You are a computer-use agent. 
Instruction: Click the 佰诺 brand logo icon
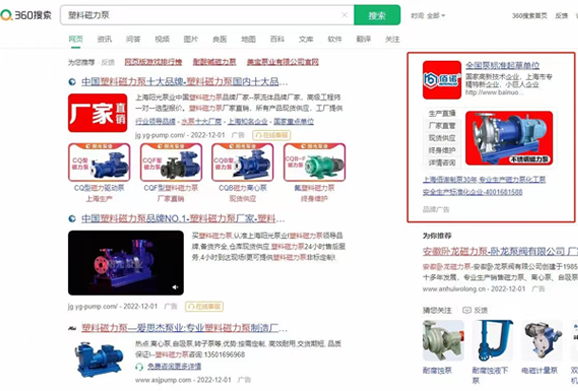442,80
